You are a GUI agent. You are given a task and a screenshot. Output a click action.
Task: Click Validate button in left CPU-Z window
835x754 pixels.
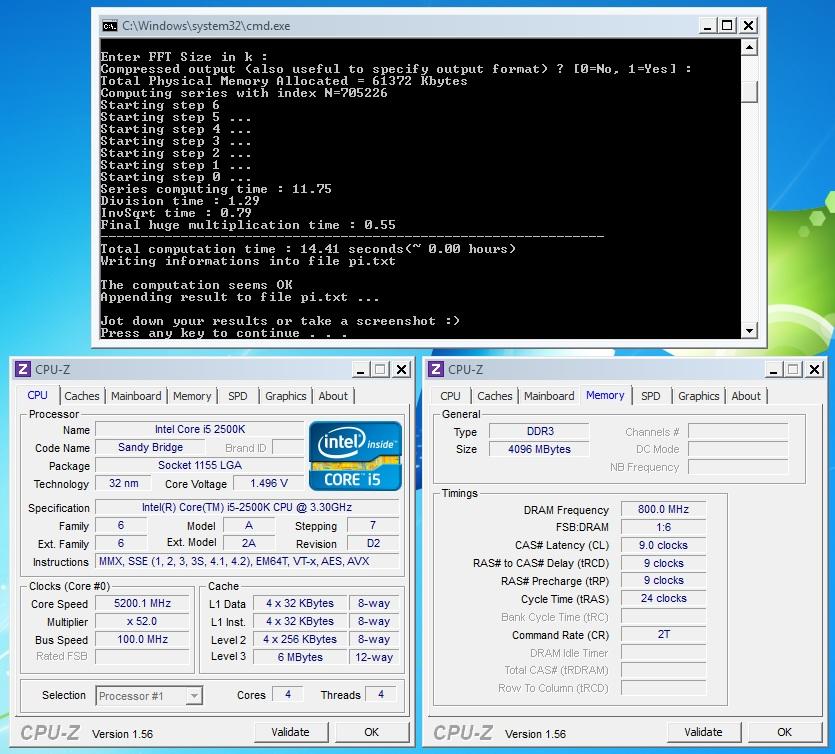pos(290,732)
